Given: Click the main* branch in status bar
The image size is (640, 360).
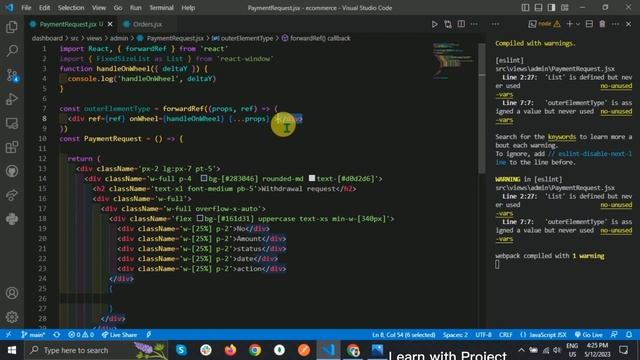Looking at the screenshot, I should (x=33, y=335).
